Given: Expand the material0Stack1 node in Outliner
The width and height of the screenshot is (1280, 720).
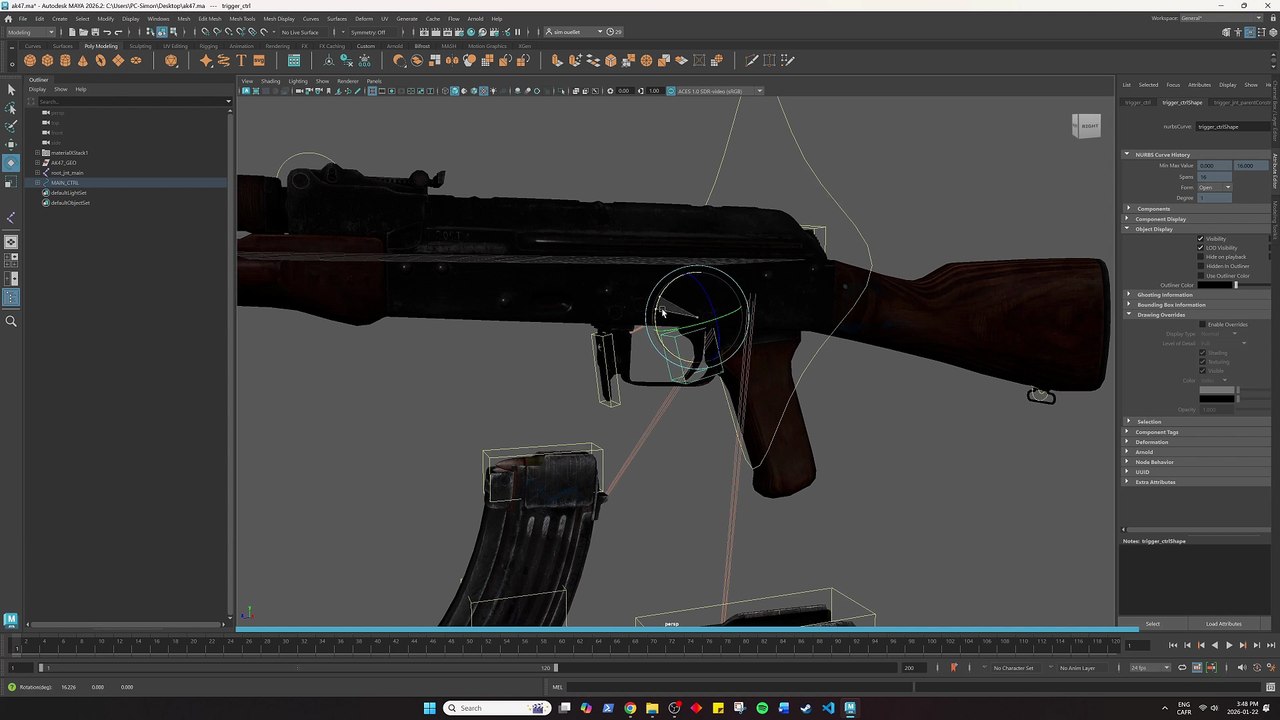Looking at the screenshot, I should (x=37, y=153).
